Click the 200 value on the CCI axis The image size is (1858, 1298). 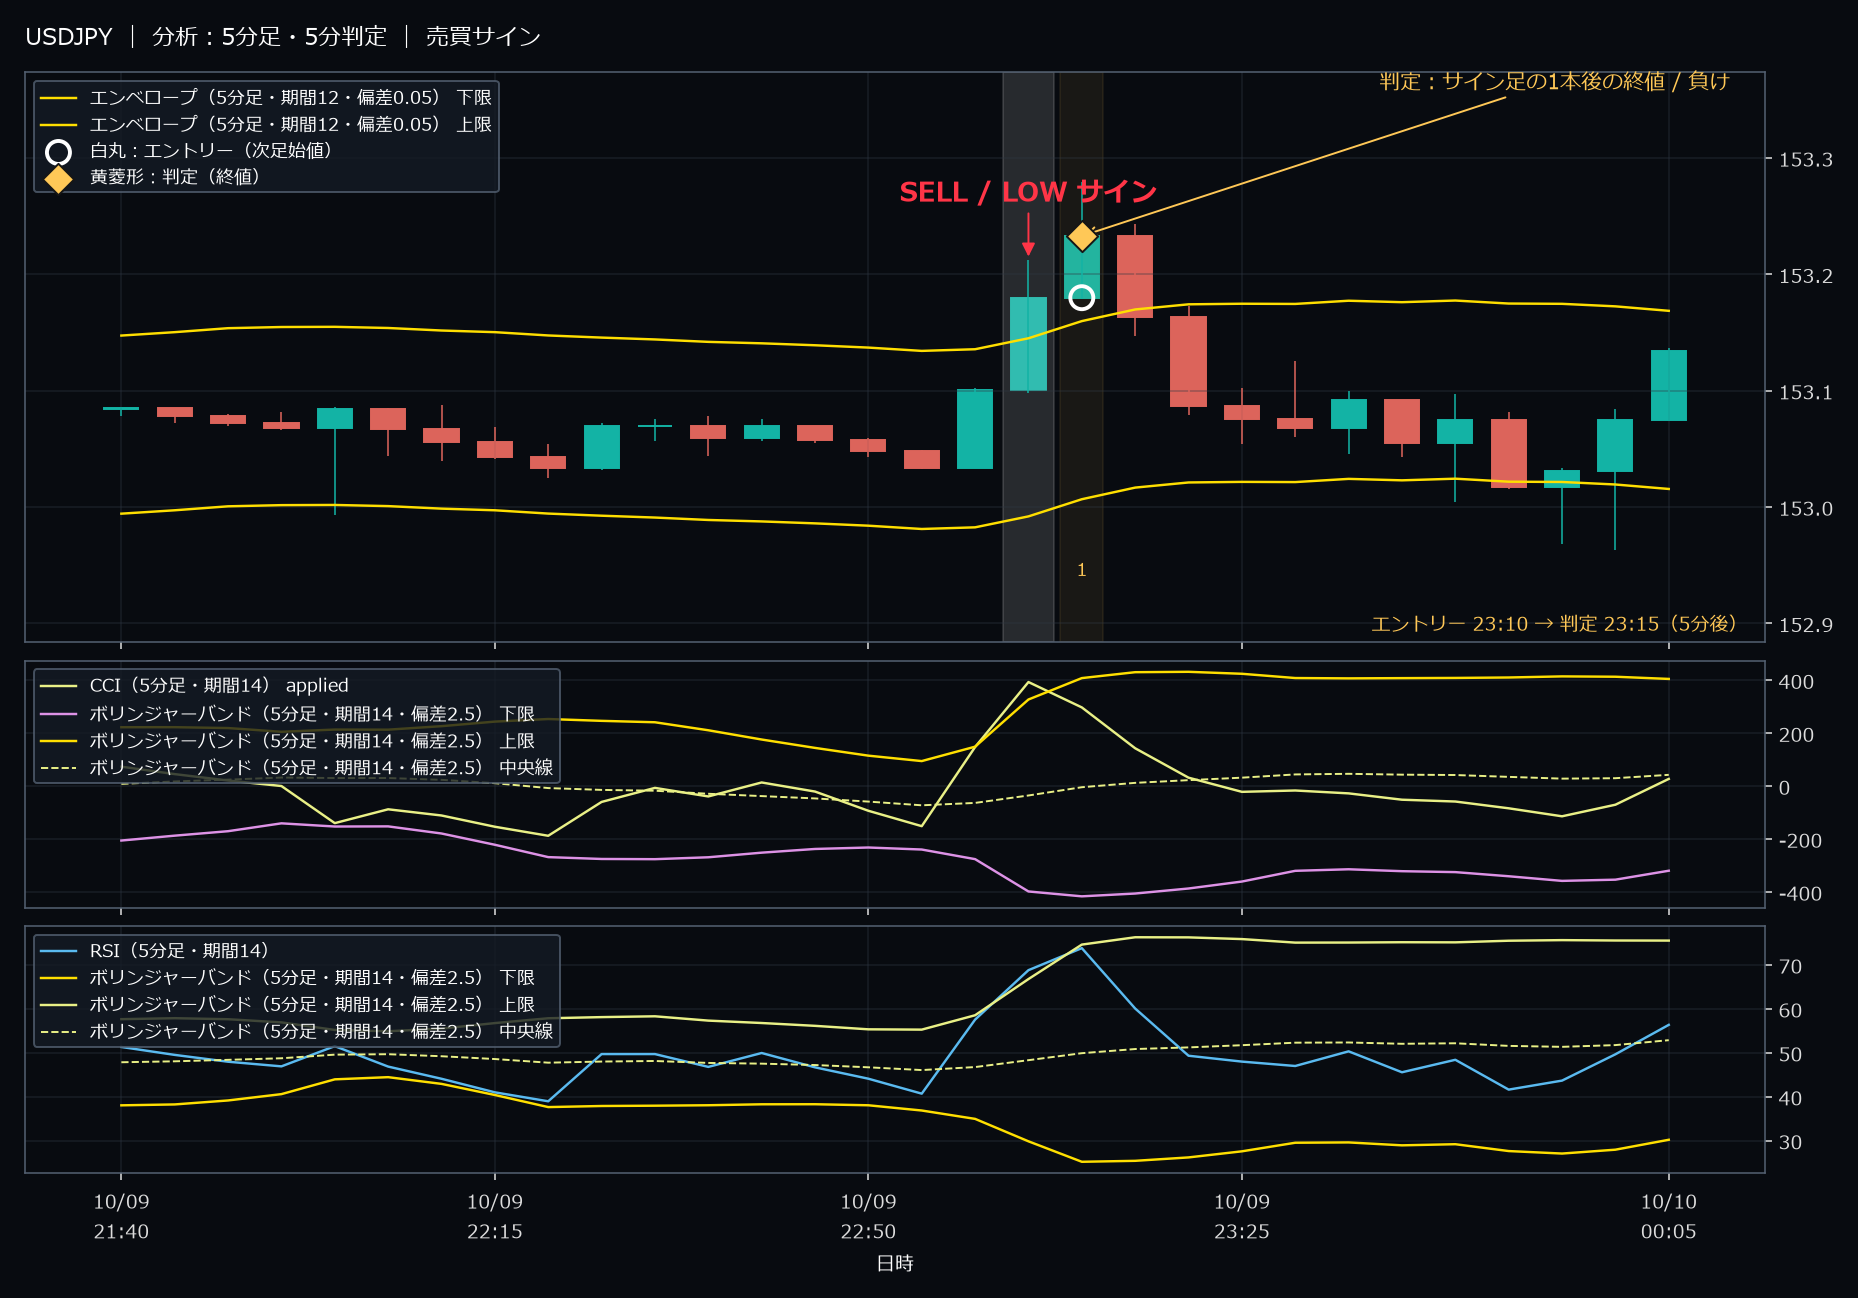(x=1796, y=735)
